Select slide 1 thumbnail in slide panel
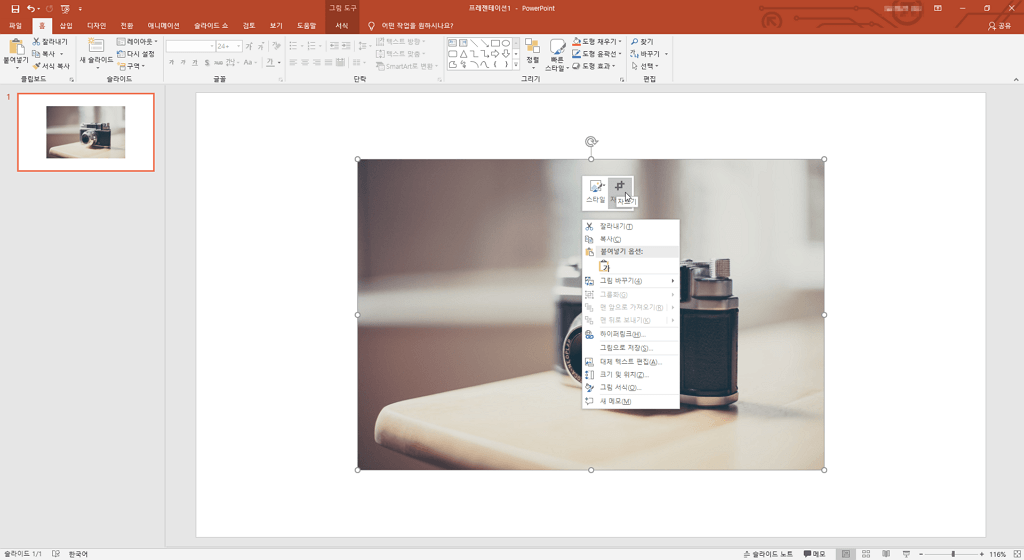Screen dimensions: 1024x560 point(86,132)
